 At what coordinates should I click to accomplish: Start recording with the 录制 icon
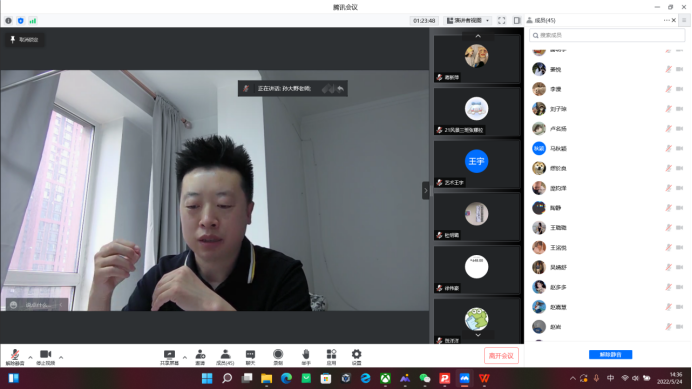pyautogui.click(x=278, y=357)
